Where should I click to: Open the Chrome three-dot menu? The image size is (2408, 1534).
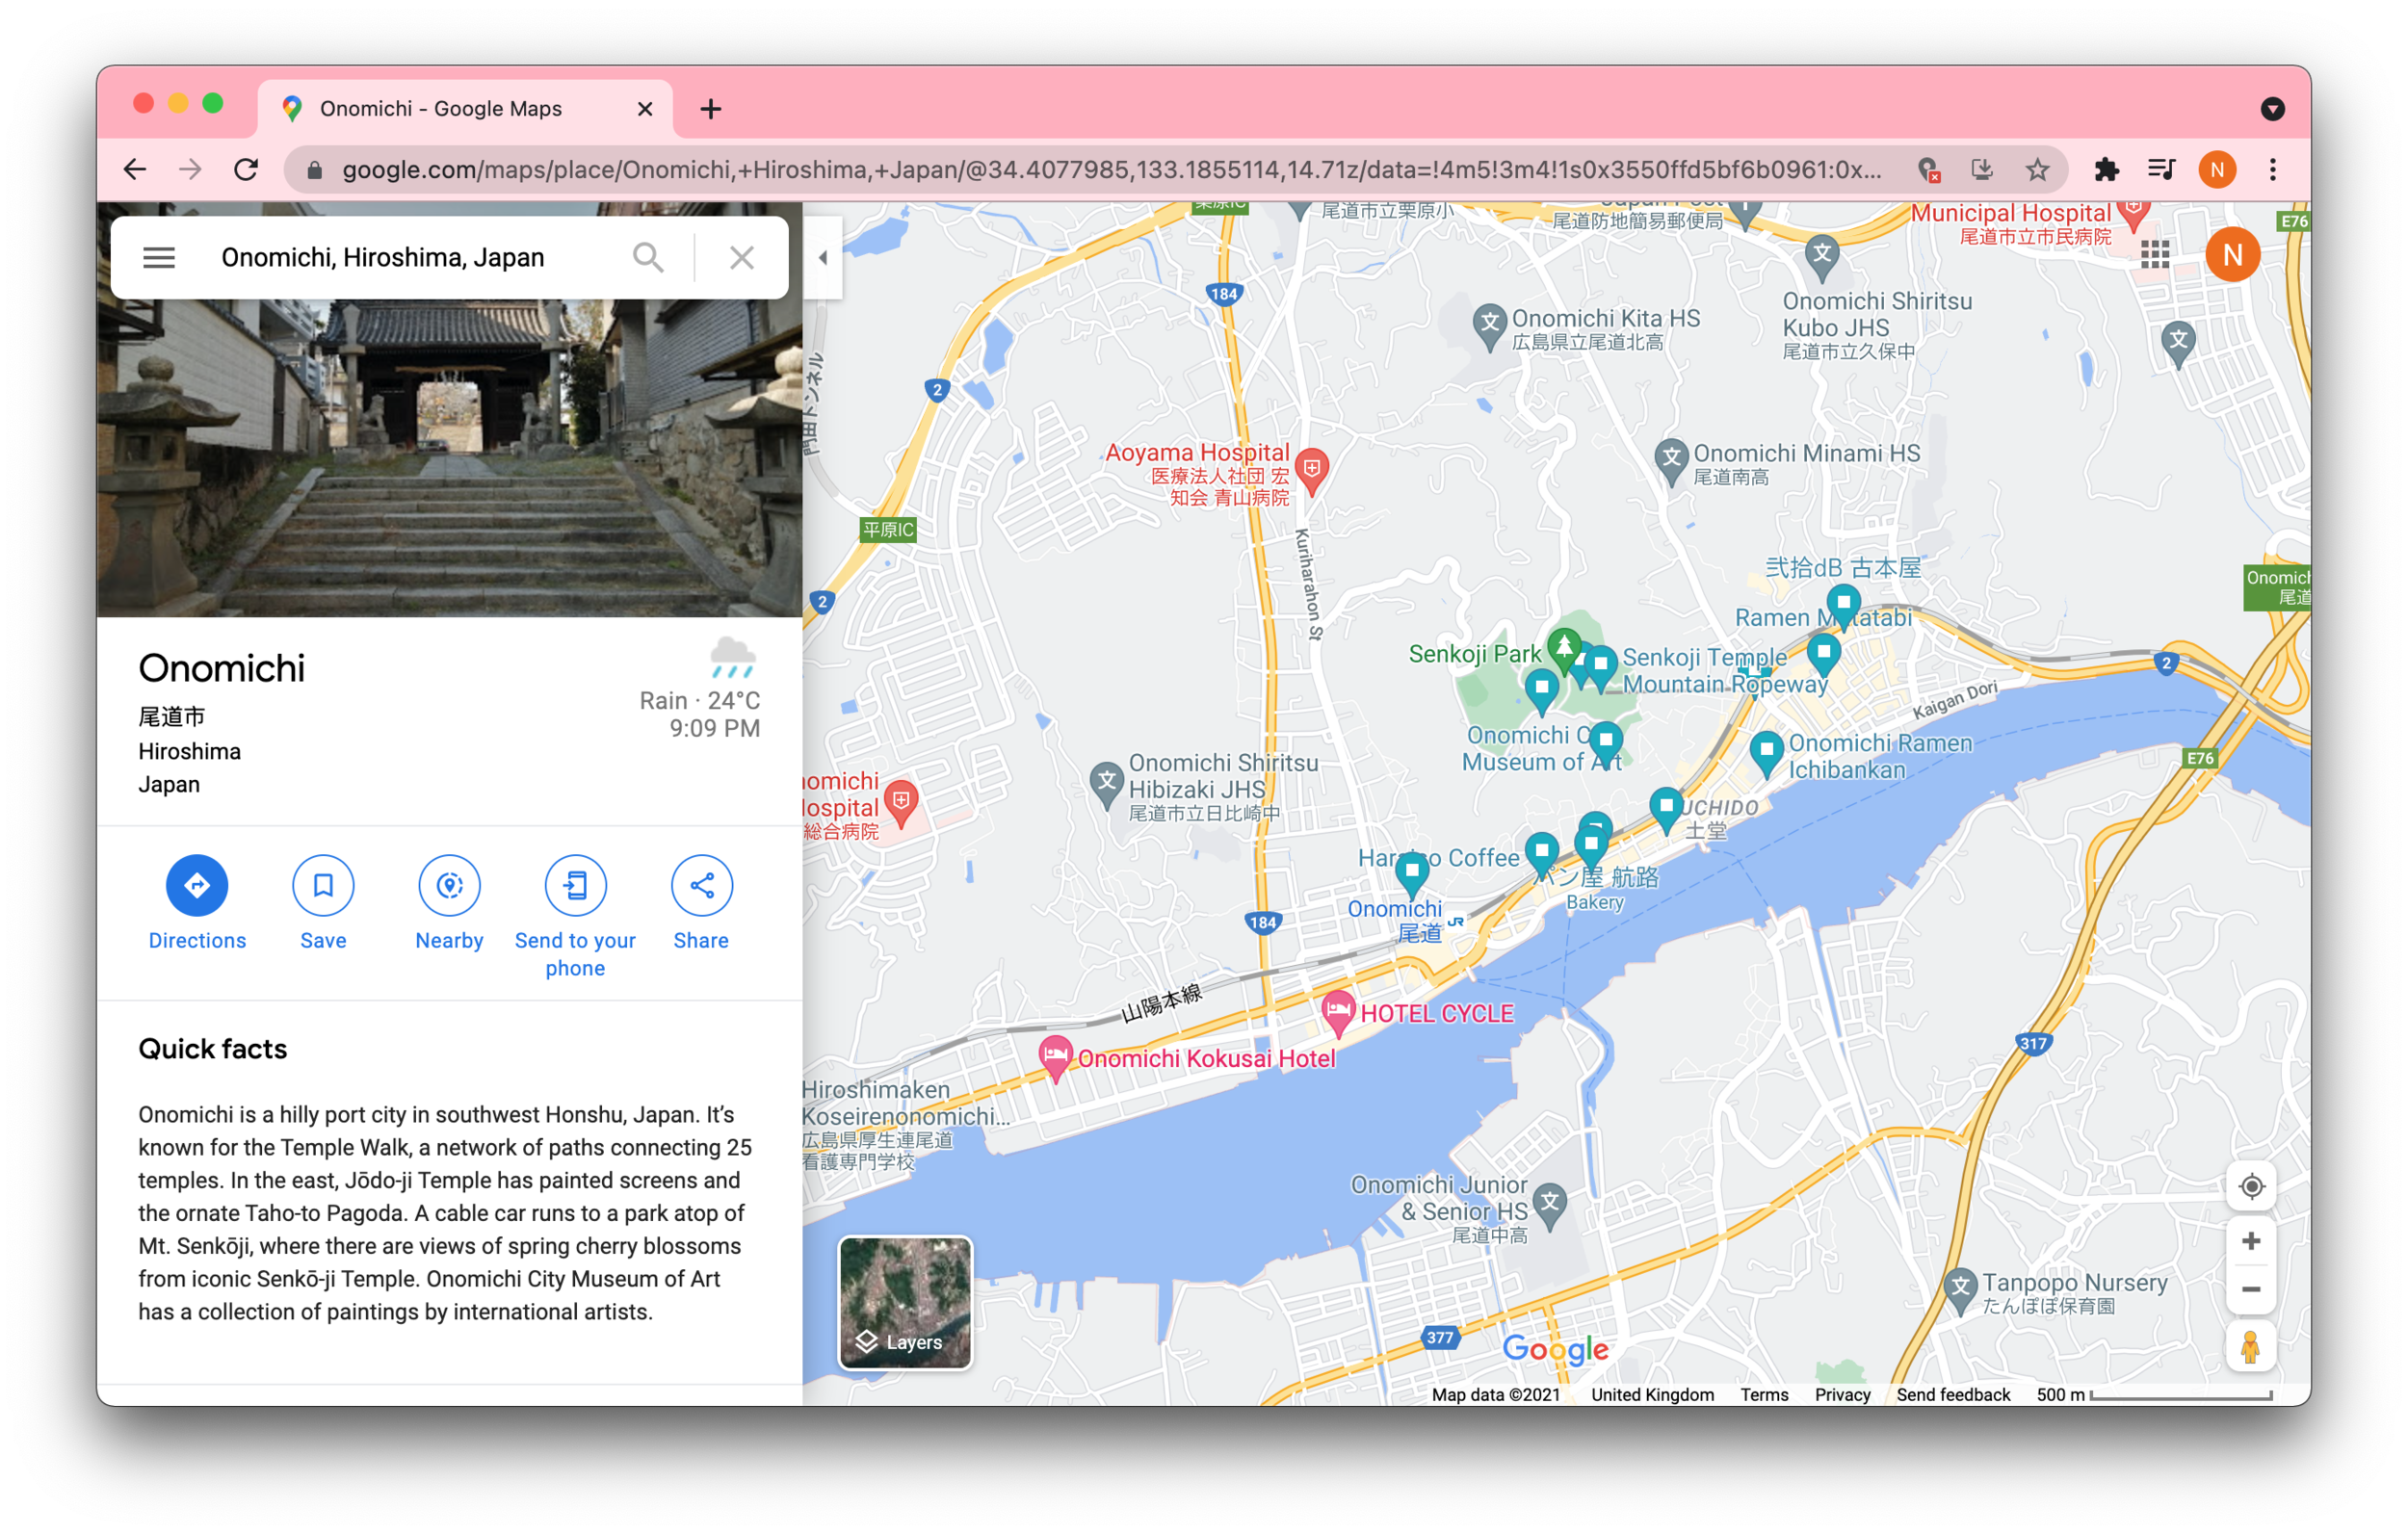(2273, 170)
